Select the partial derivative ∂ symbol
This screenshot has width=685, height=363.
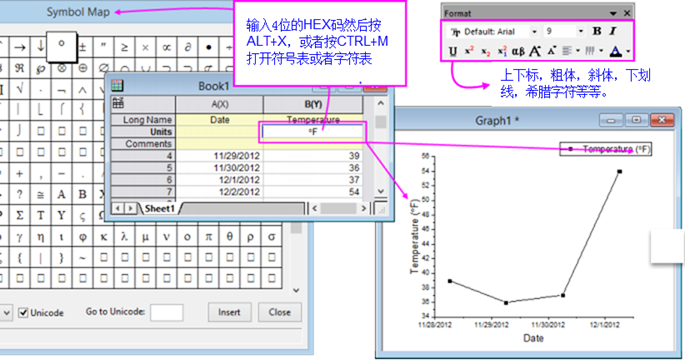coord(187,47)
